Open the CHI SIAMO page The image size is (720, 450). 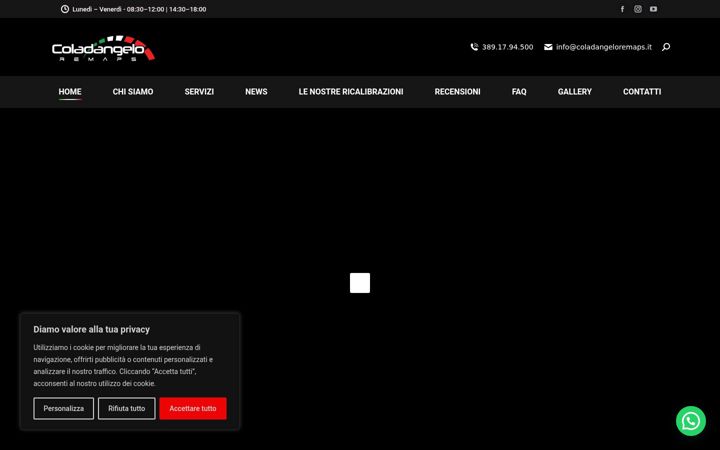coord(133,92)
